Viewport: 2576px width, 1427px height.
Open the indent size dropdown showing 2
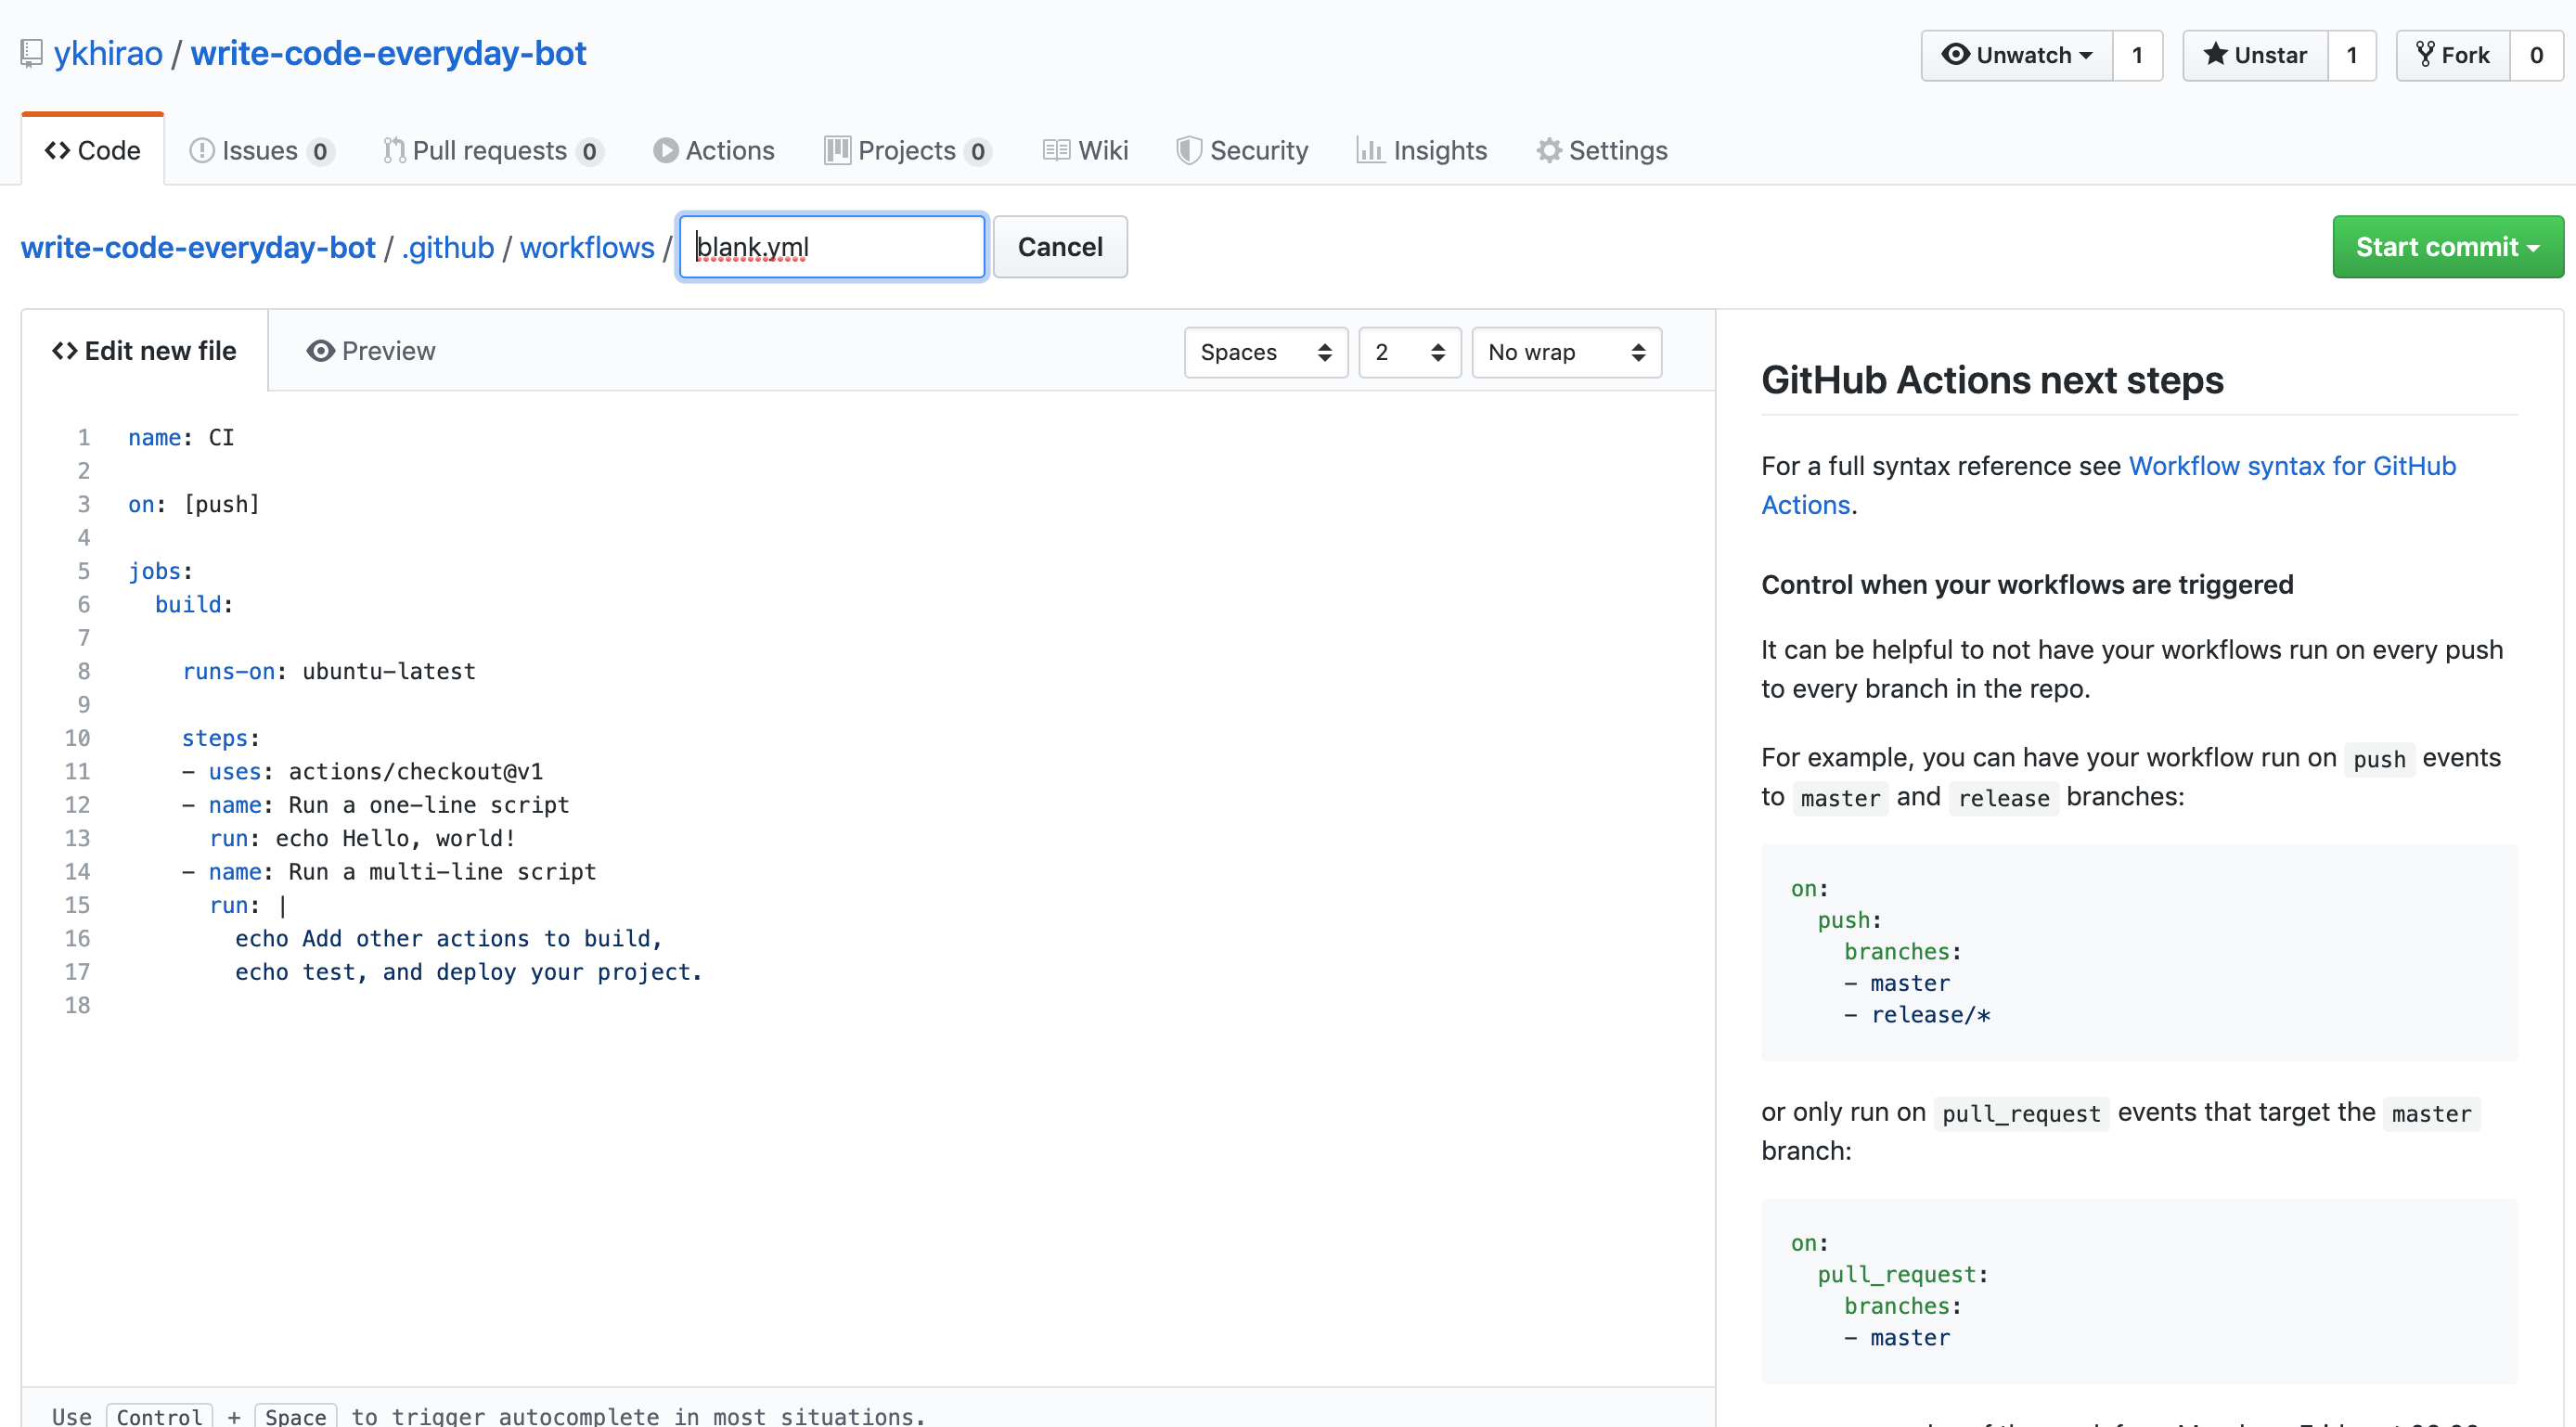1410,352
